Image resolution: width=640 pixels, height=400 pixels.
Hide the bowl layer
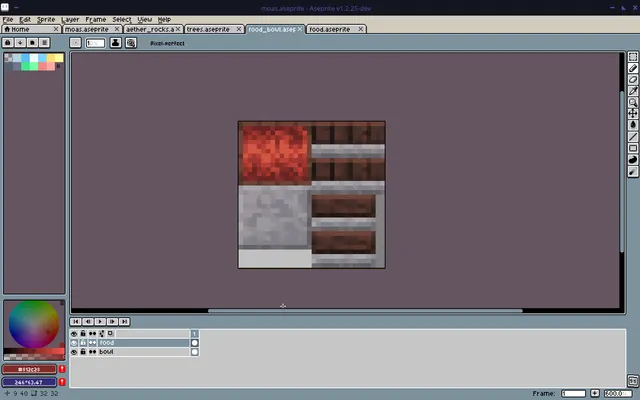tap(74, 351)
